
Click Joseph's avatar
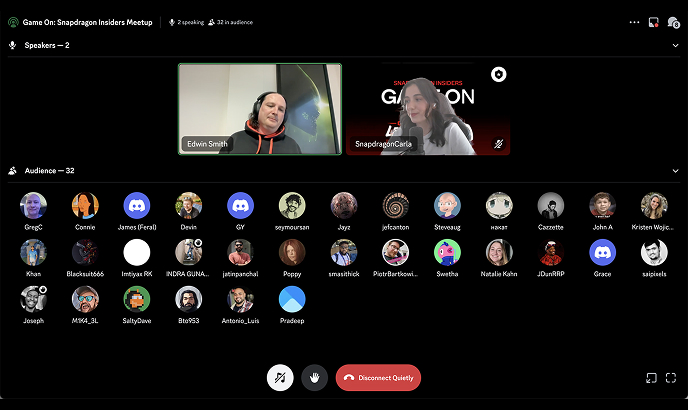coord(33,299)
